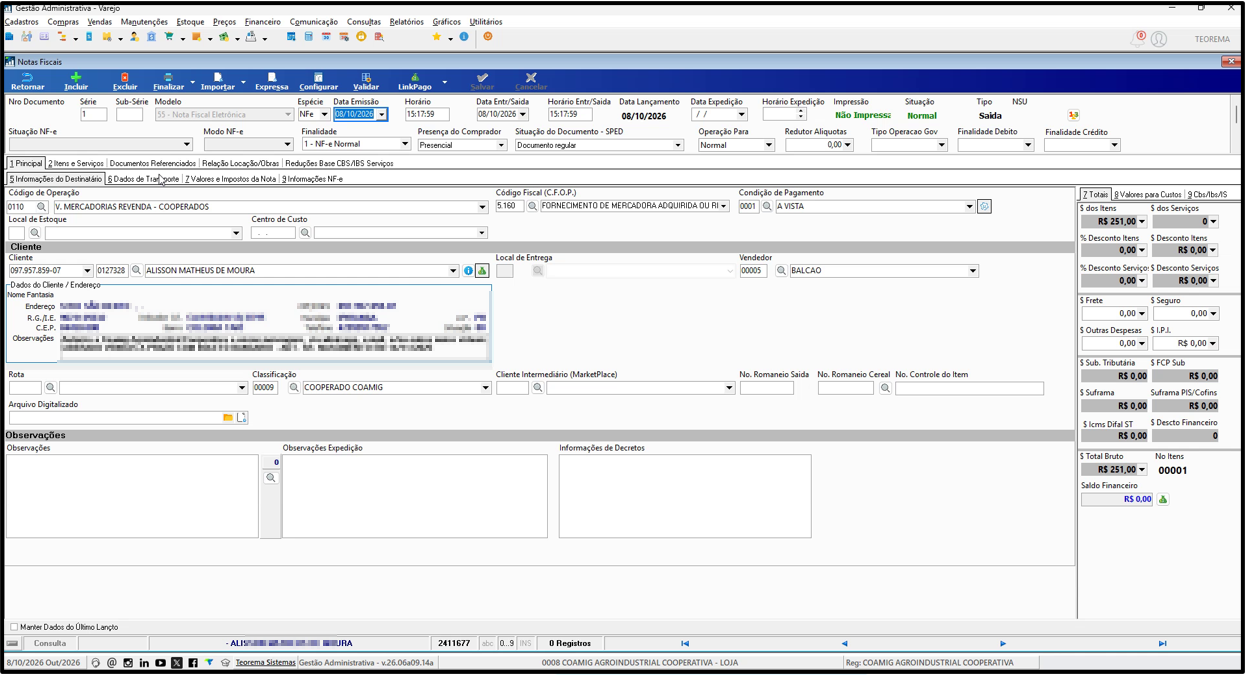Click the search icon next to Código de Operação
The image size is (1246, 675).
point(42,207)
